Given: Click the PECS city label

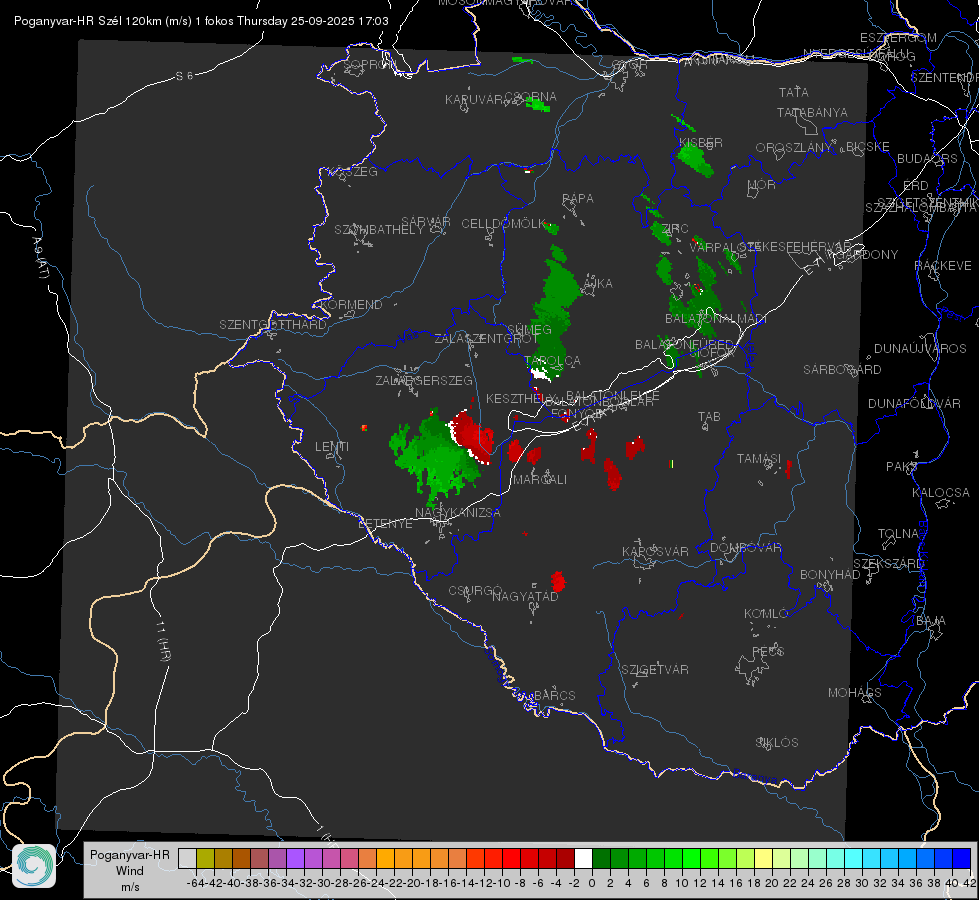Looking at the screenshot, I should click(767, 651).
